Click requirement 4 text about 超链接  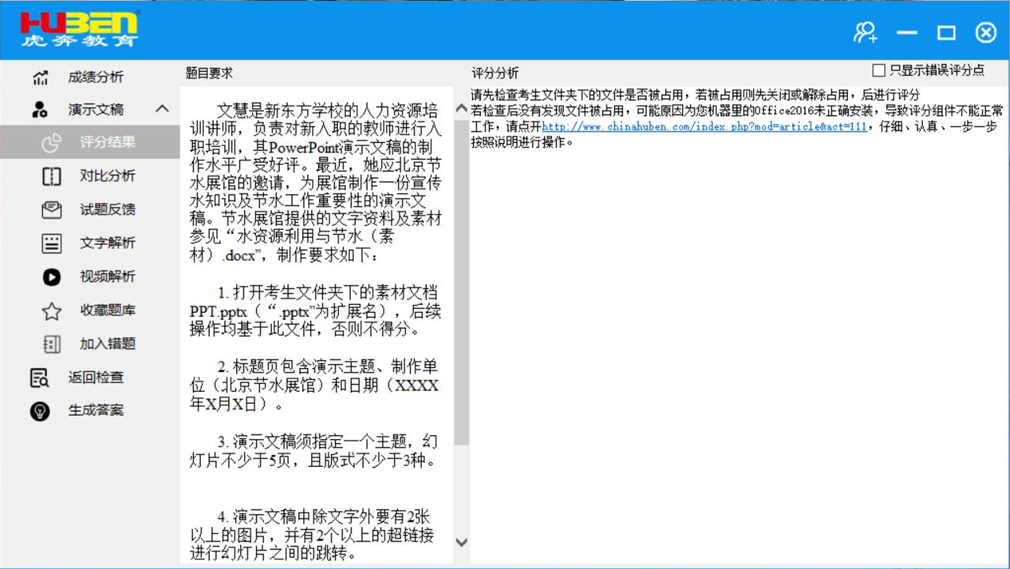tap(312, 535)
